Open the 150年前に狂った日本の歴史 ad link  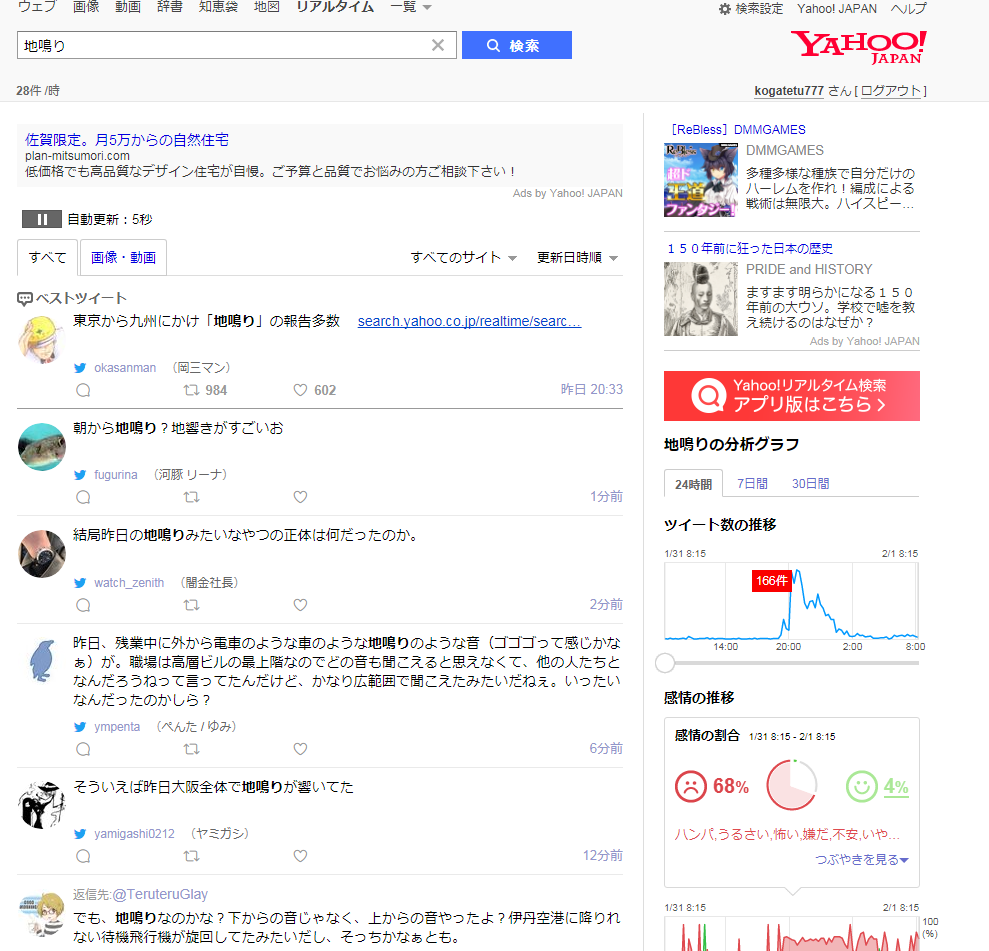(x=750, y=248)
